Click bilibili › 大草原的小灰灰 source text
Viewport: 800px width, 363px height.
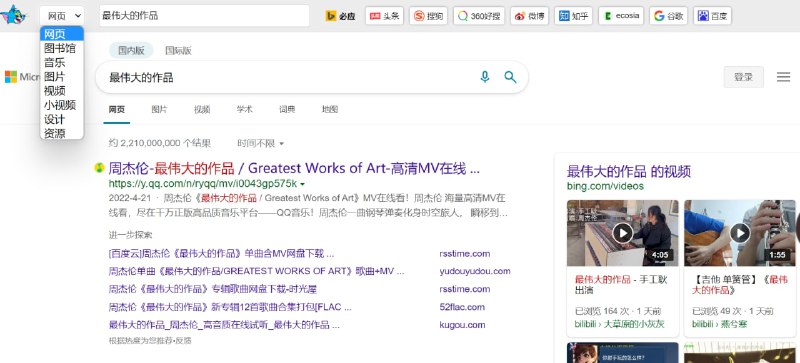(619, 324)
